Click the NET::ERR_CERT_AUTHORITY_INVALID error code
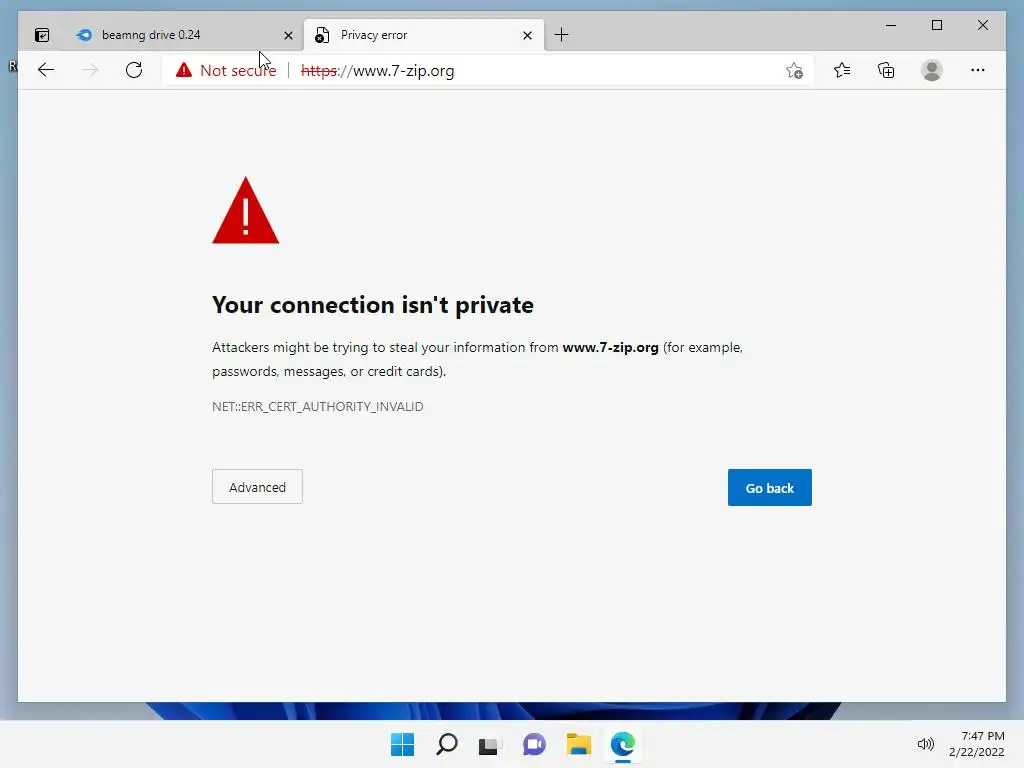 [x=317, y=406]
